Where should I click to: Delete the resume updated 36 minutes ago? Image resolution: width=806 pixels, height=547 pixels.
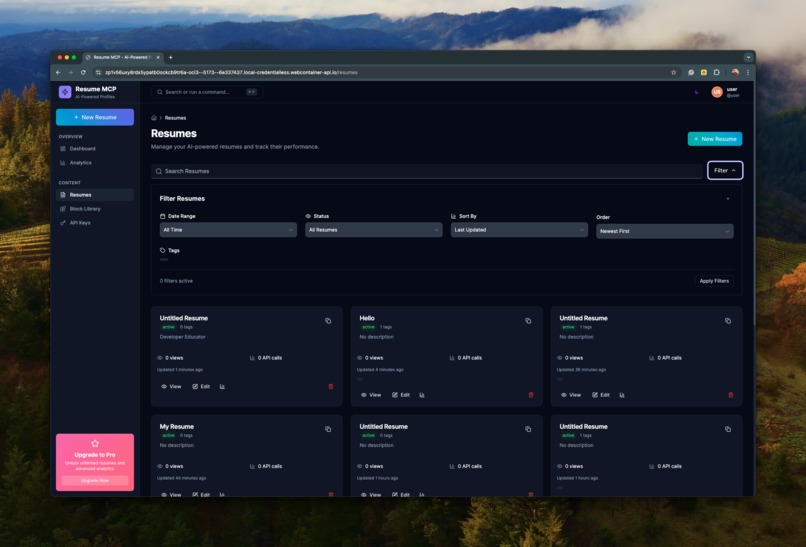pyautogui.click(x=730, y=395)
